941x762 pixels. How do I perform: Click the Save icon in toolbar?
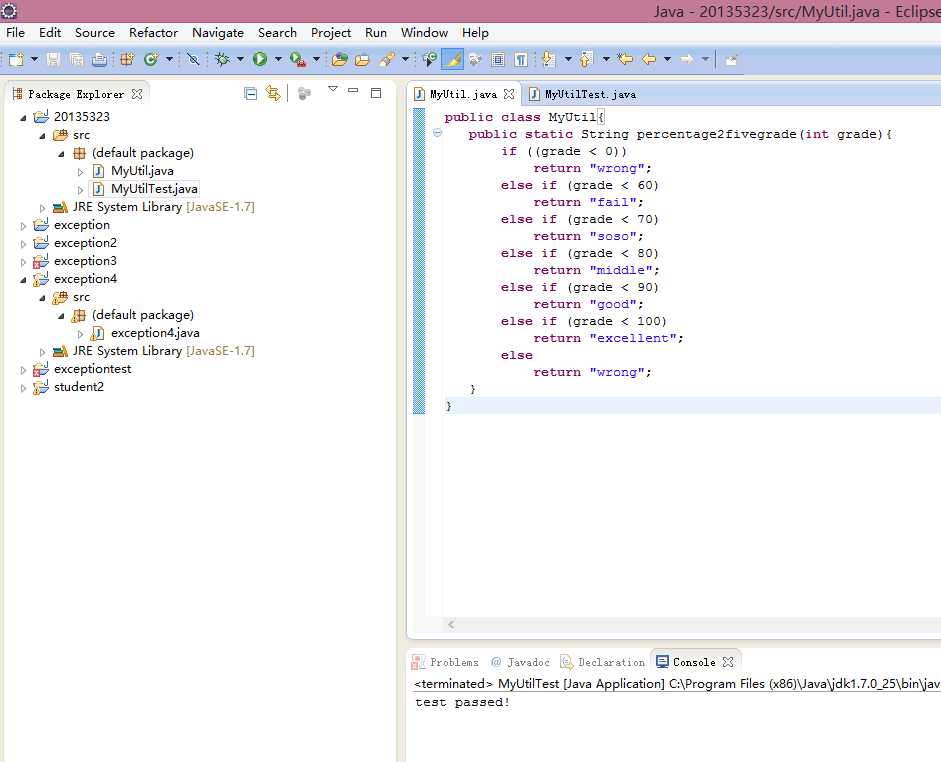pos(53,59)
